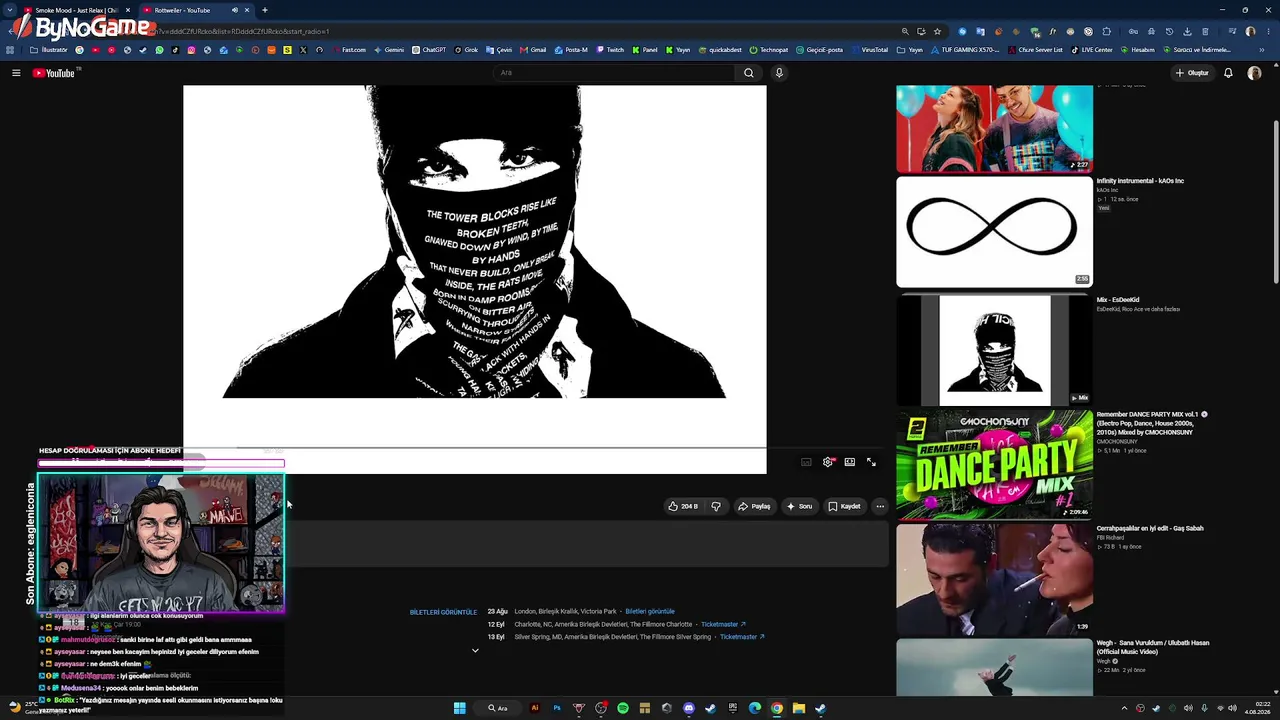Share the video using Paylaş
The width and height of the screenshot is (1280, 720).
(754, 506)
